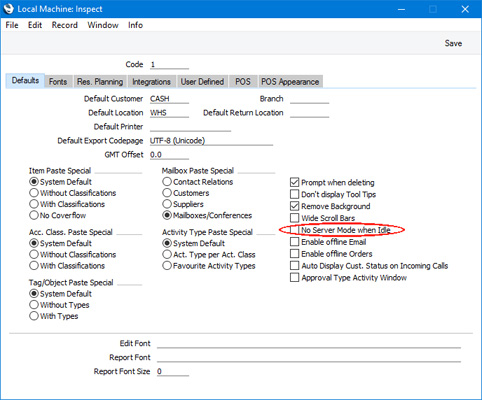Select With Types under Tag/Object Paste Special

(34, 316)
